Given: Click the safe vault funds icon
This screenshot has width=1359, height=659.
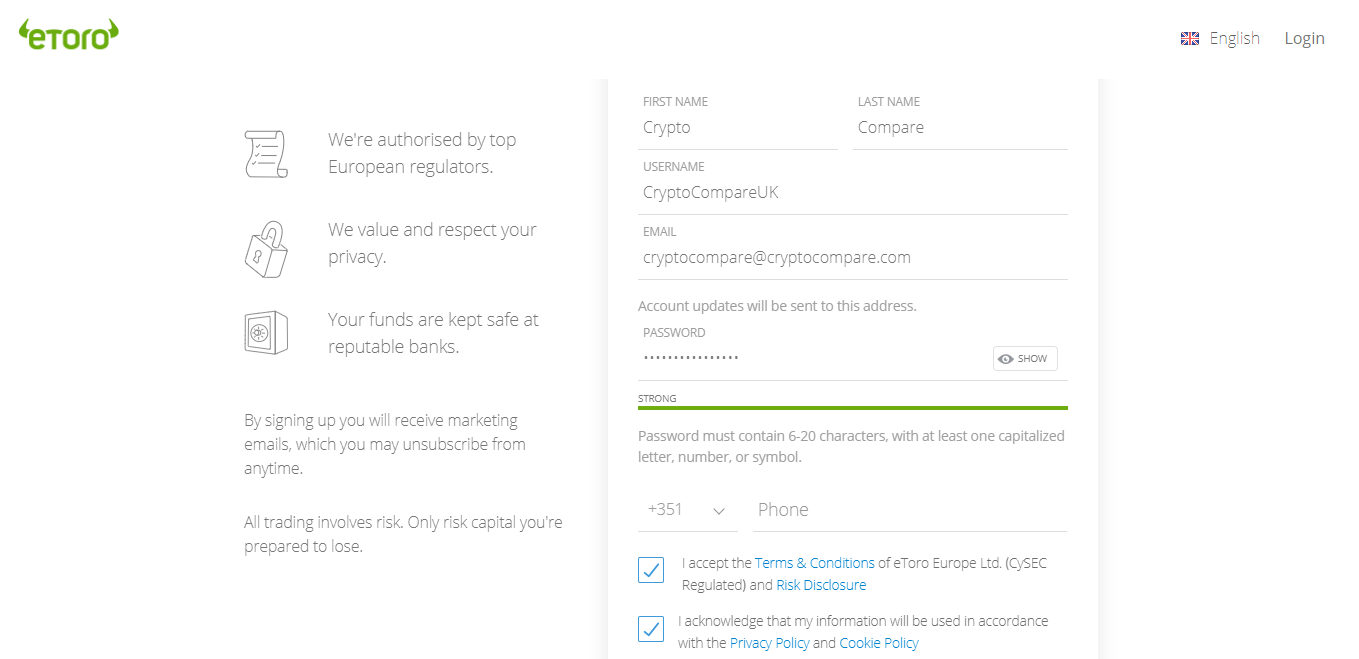Looking at the screenshot, I should [x=266, y=333].
